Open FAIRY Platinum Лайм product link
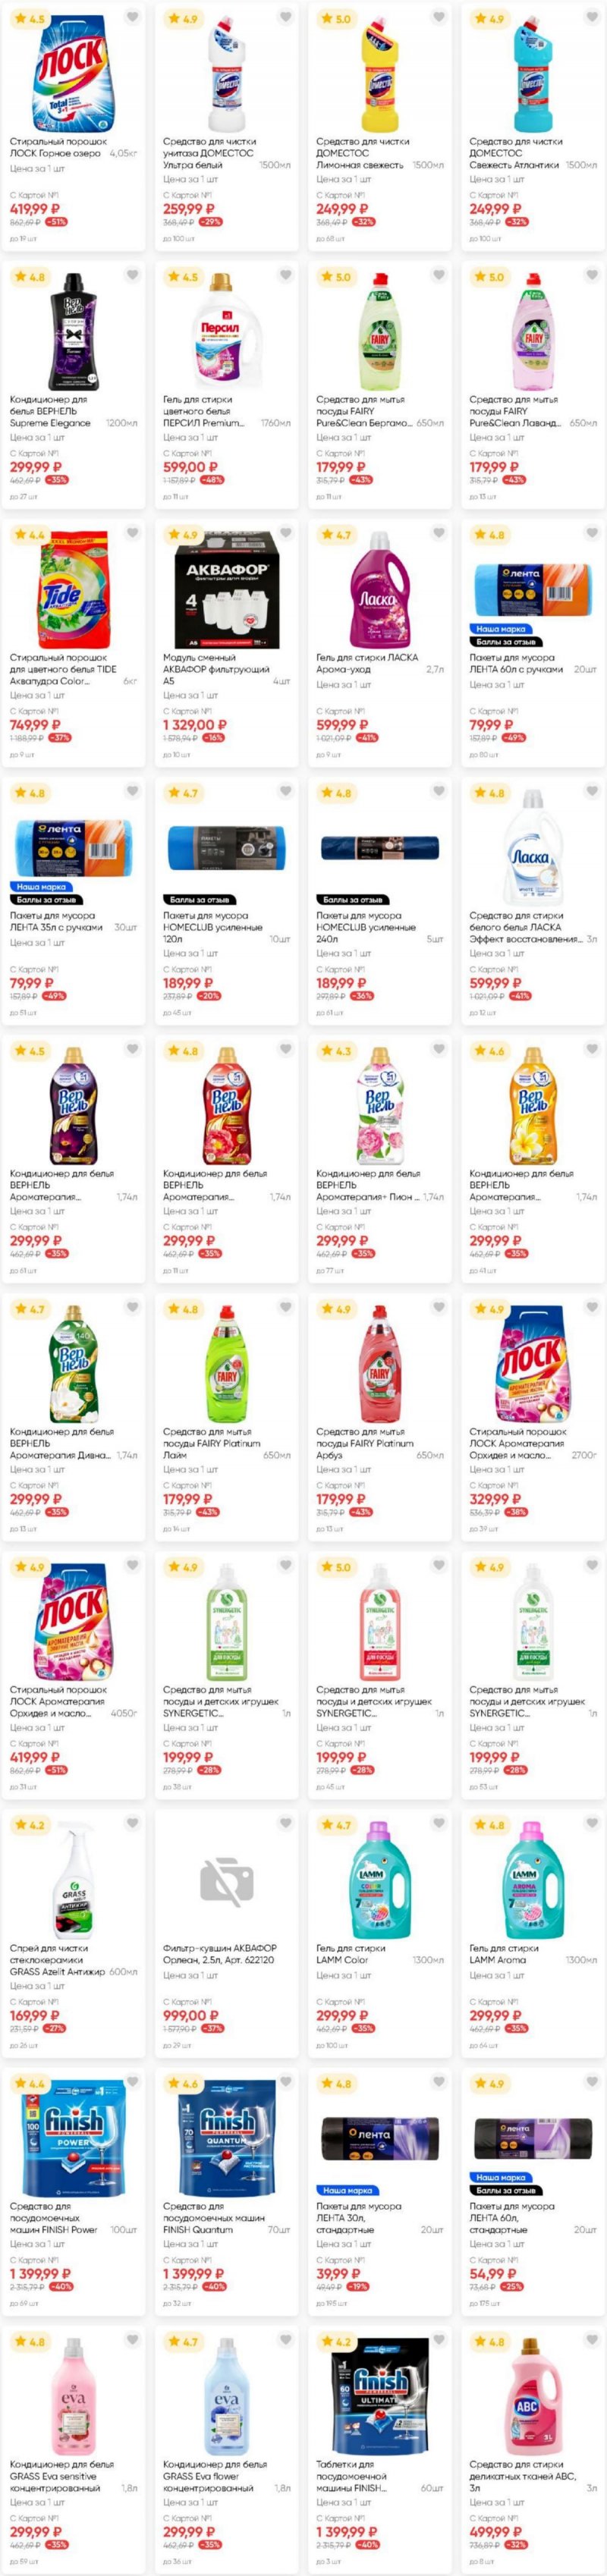 click(211, 1443)
